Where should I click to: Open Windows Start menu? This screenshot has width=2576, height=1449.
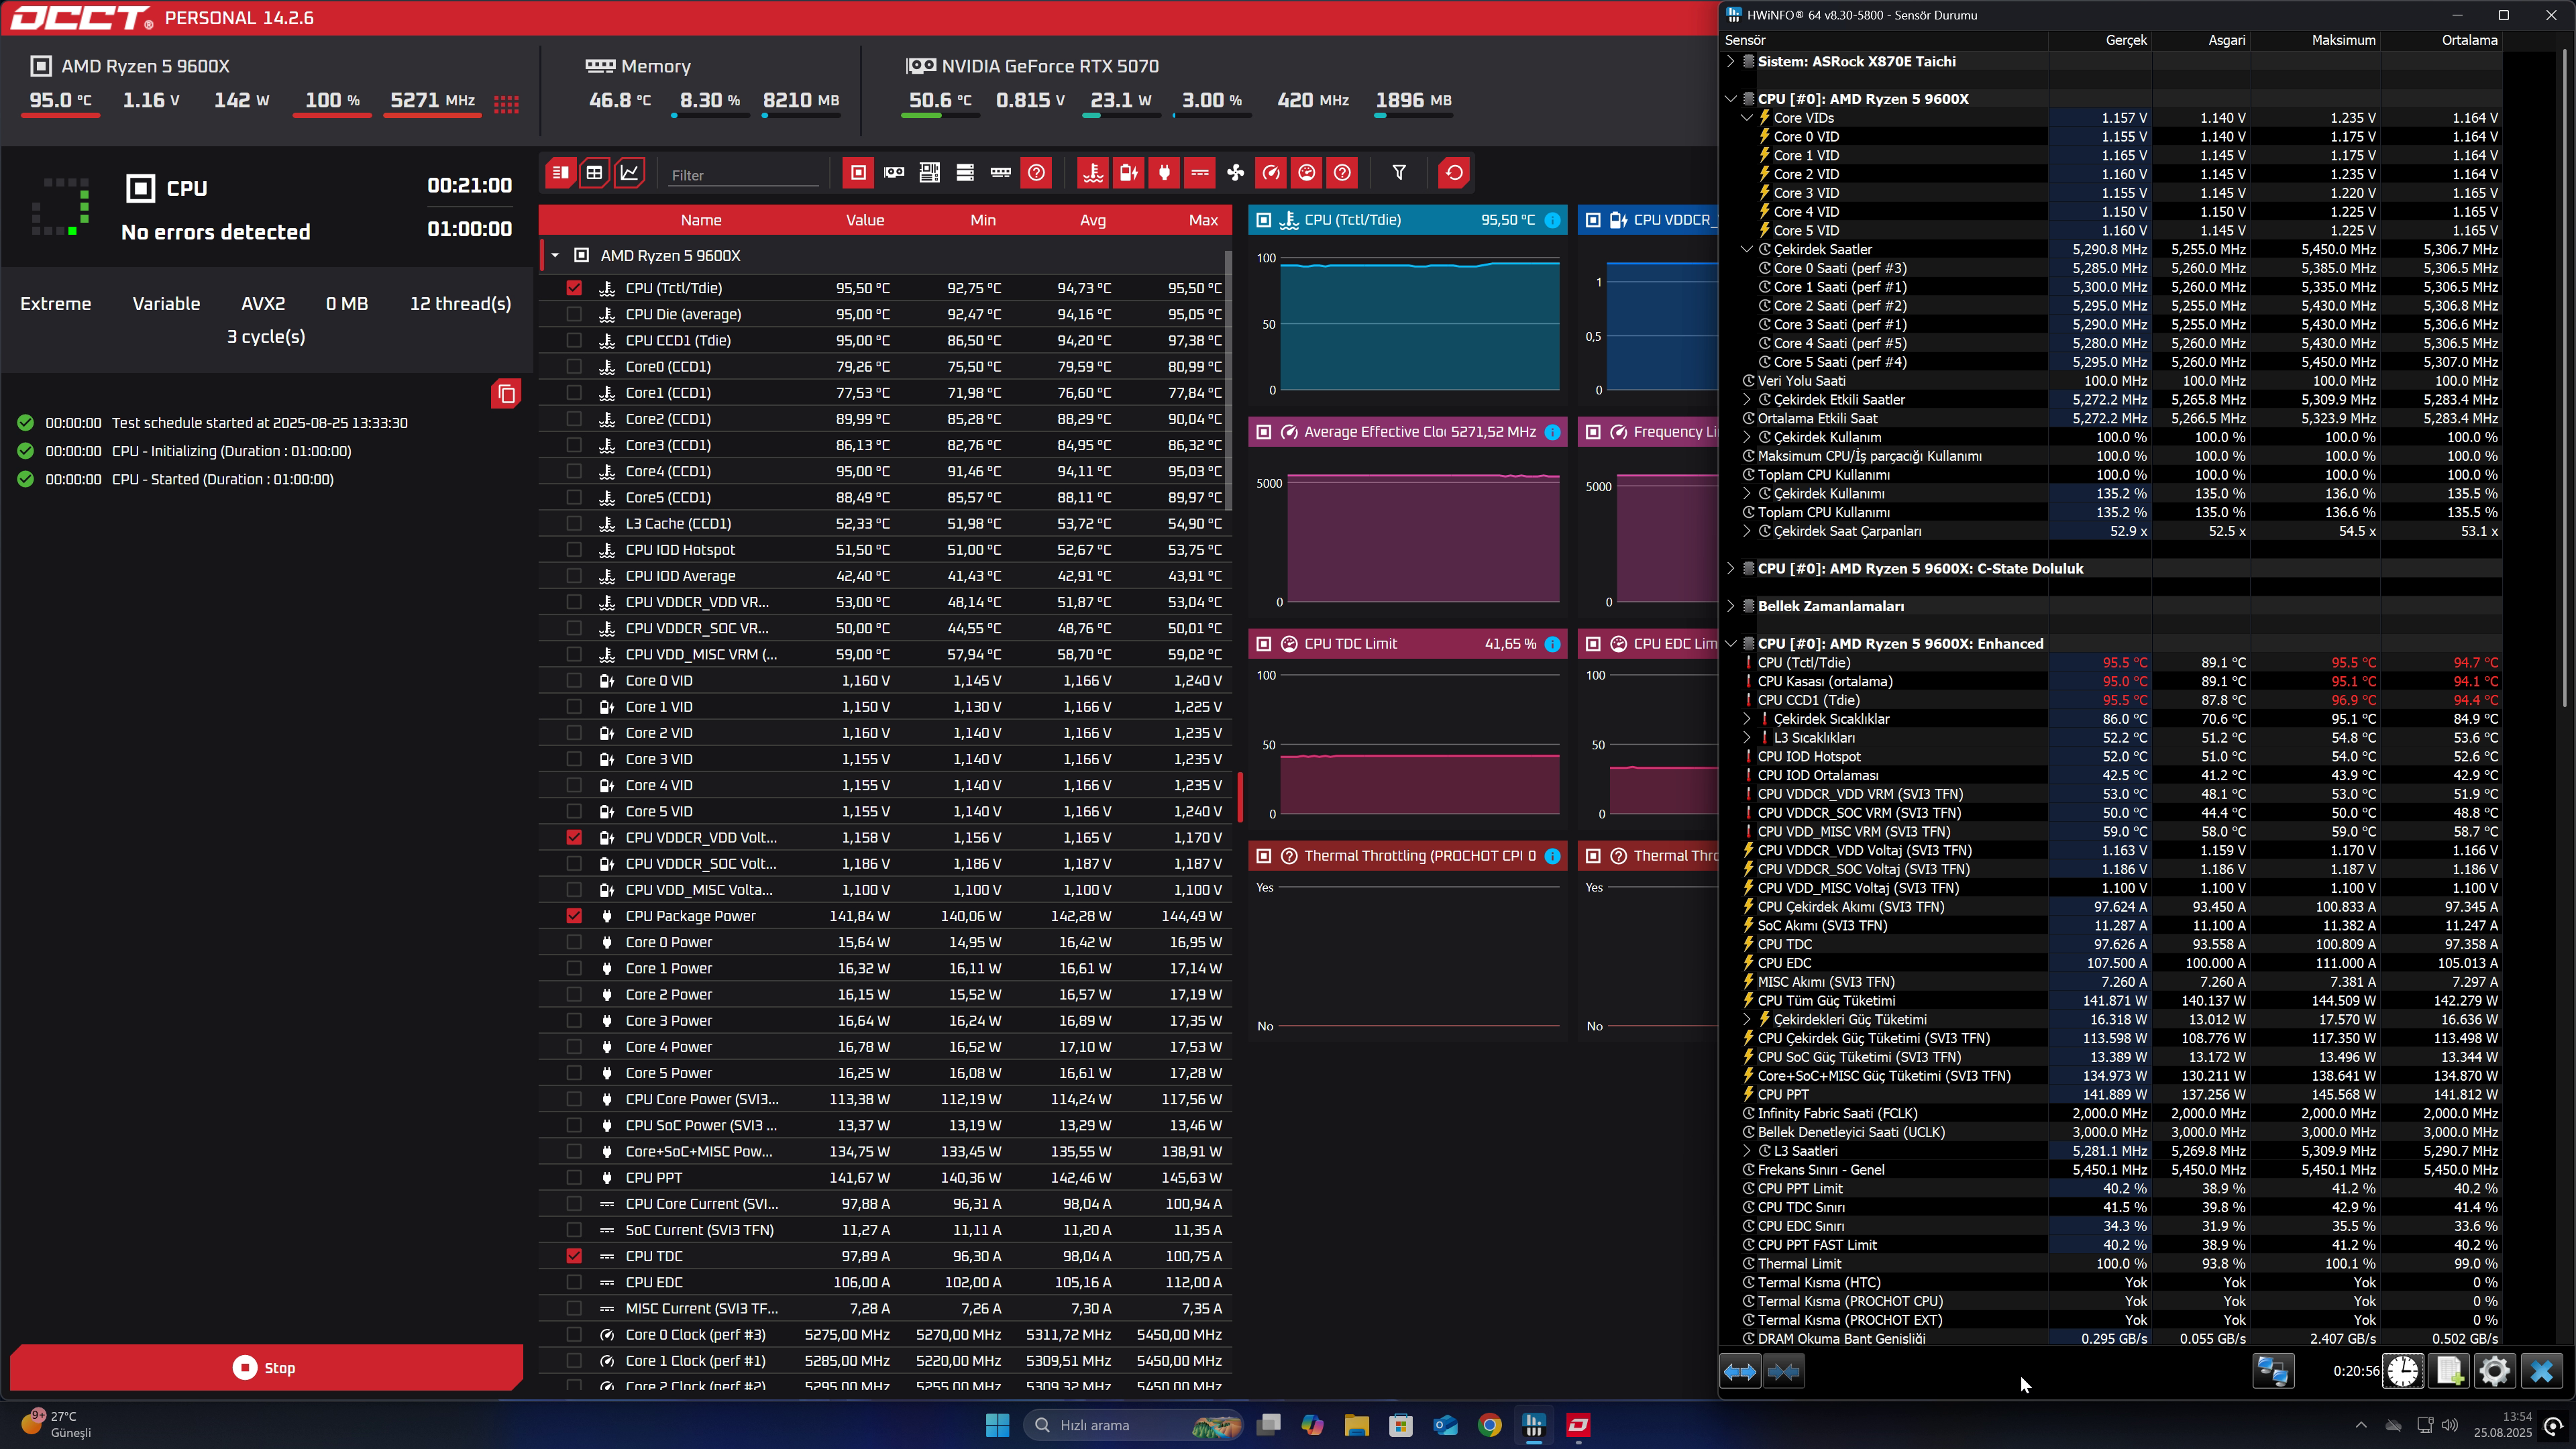pos(997,1425)
